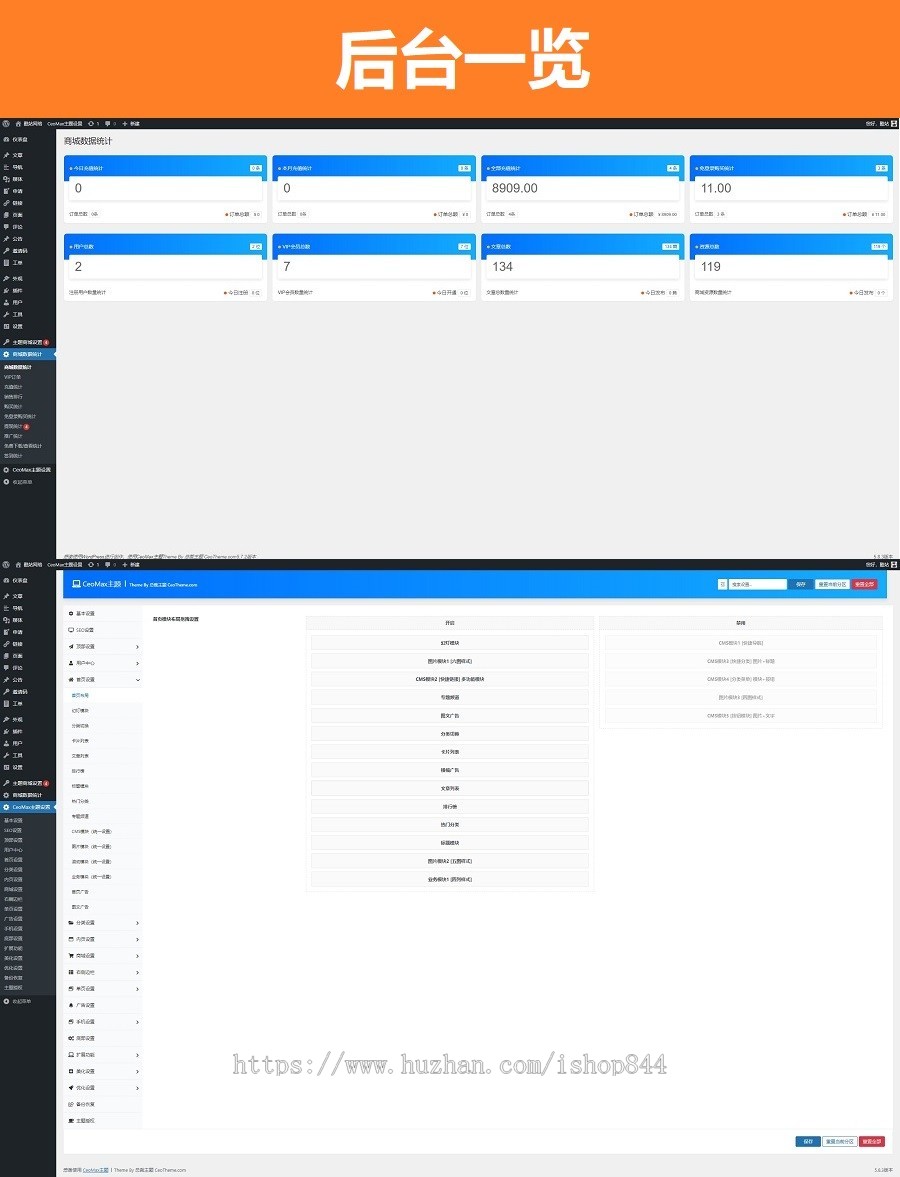Click the search field in the CeoMax header
This screenshot has width=900, height=1177.
pos(757,584)
